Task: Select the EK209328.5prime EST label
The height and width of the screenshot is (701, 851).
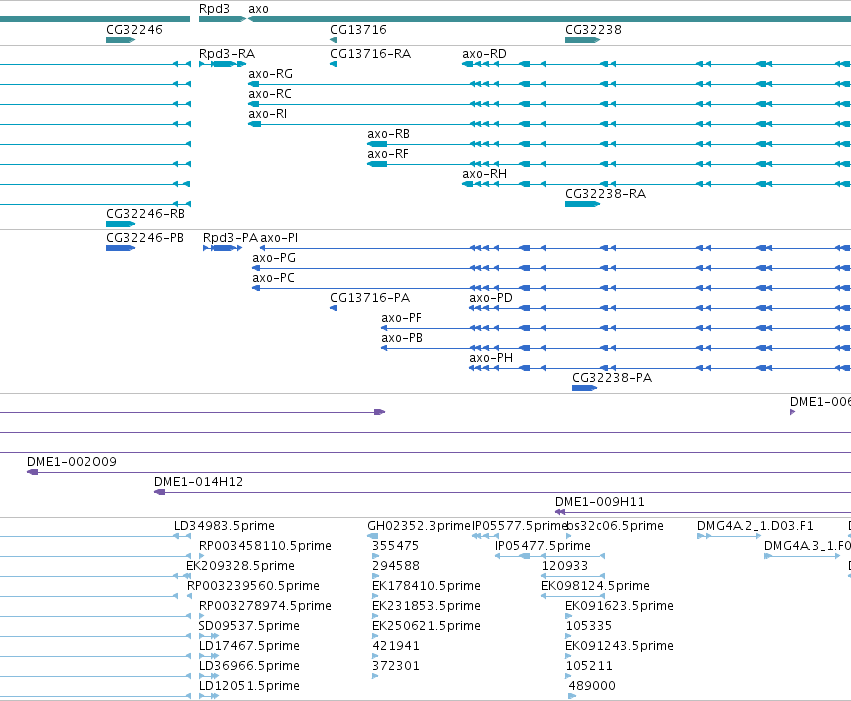Action: click(240, 566)
